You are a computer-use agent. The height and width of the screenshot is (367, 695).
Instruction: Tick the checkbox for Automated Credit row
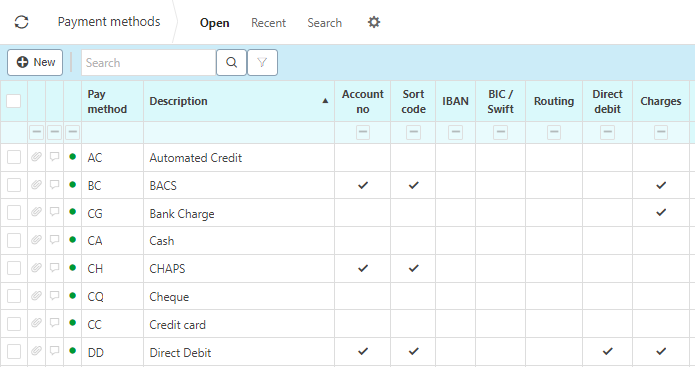[14, 157]
